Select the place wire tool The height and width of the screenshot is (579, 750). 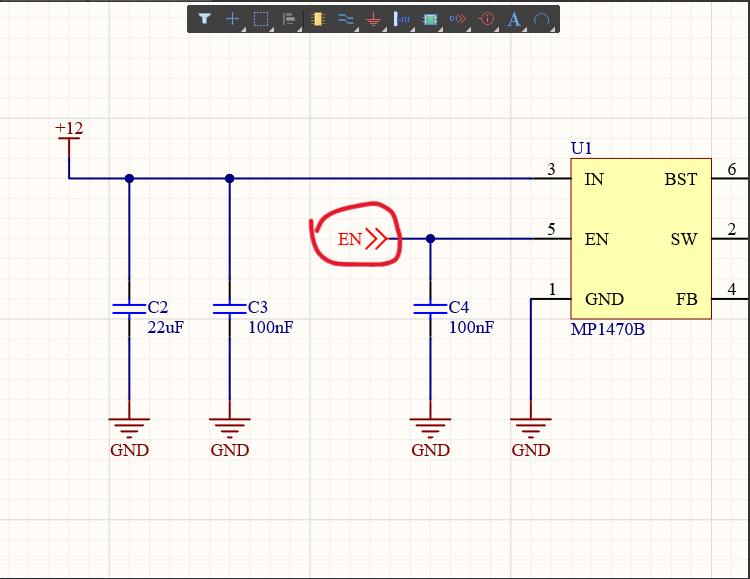click(345, 19)
